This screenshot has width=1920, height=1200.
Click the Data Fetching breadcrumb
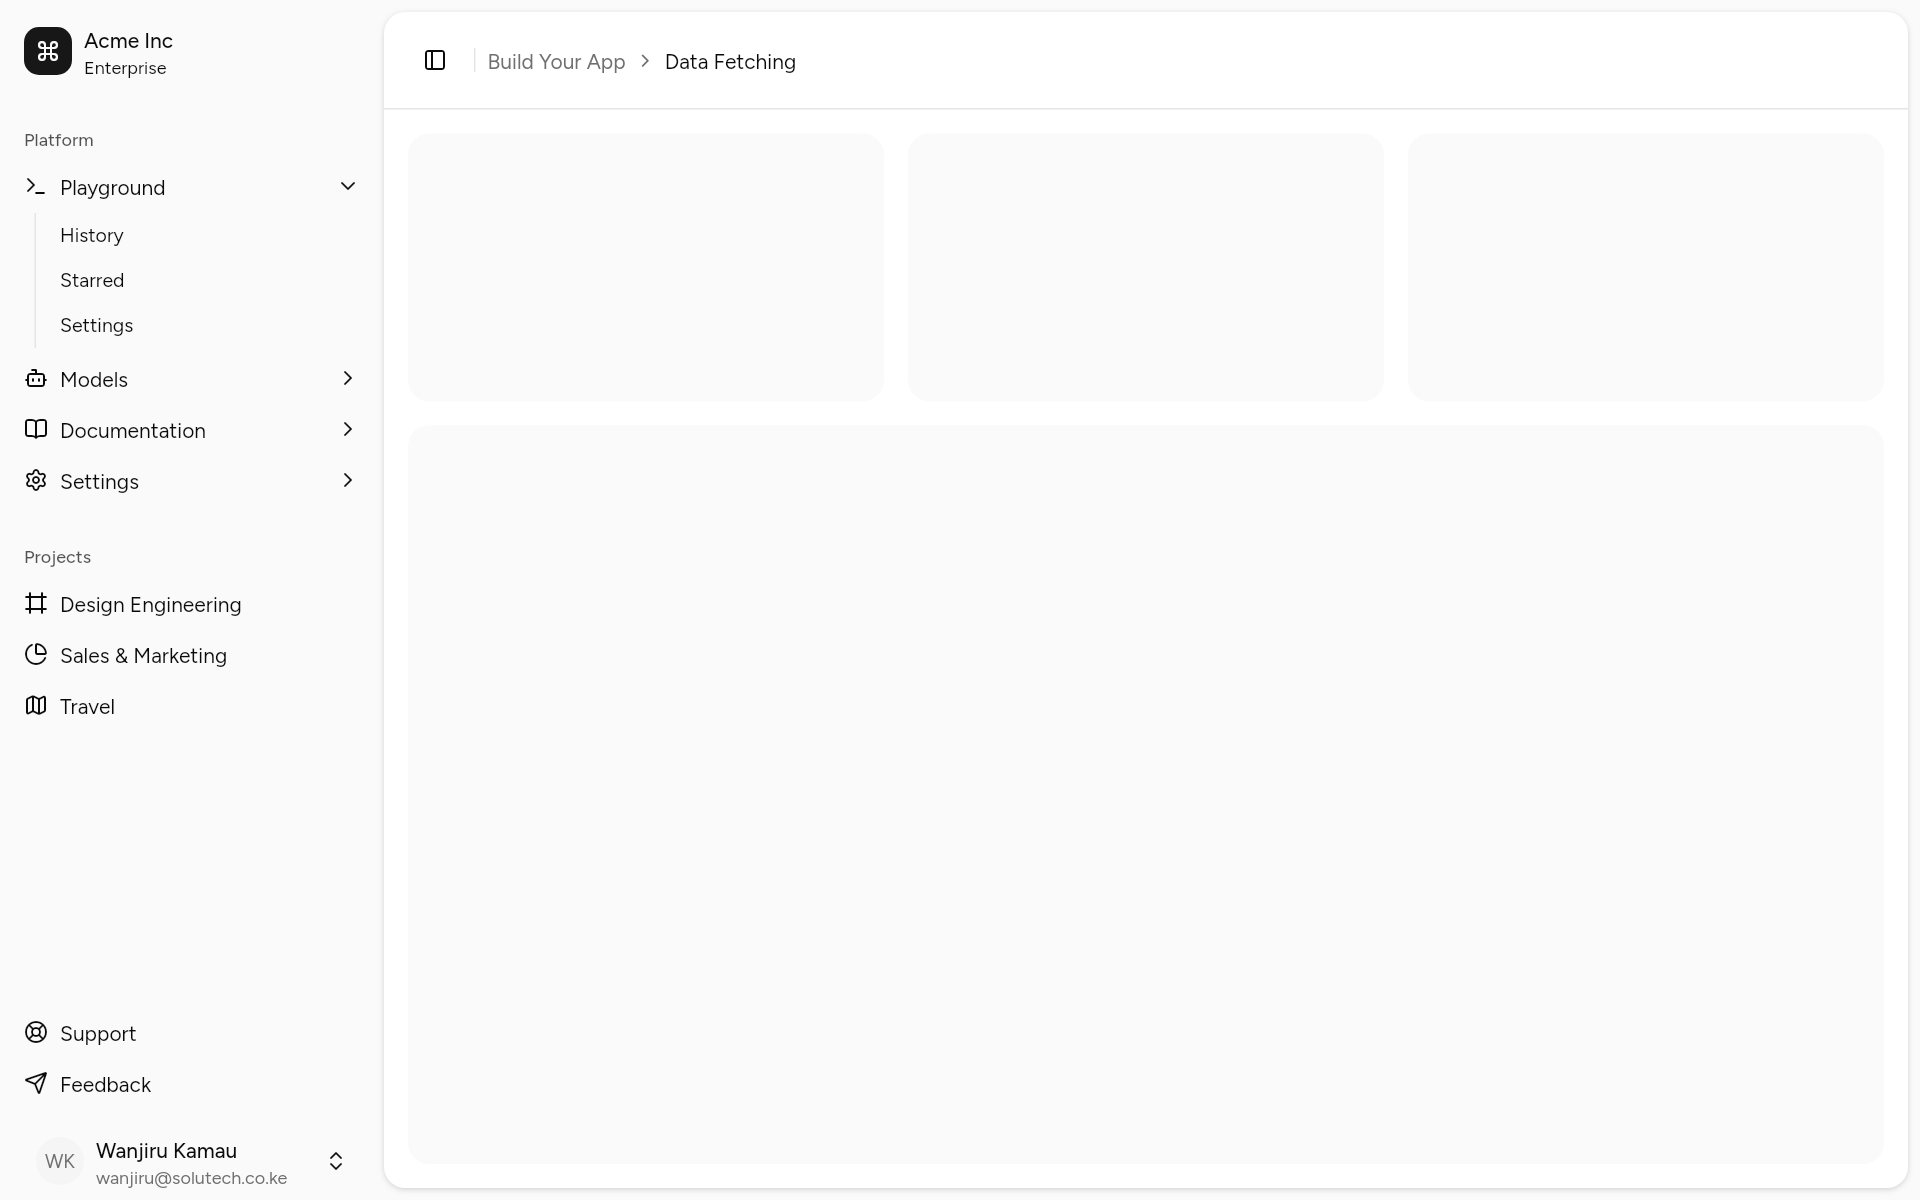730,62
